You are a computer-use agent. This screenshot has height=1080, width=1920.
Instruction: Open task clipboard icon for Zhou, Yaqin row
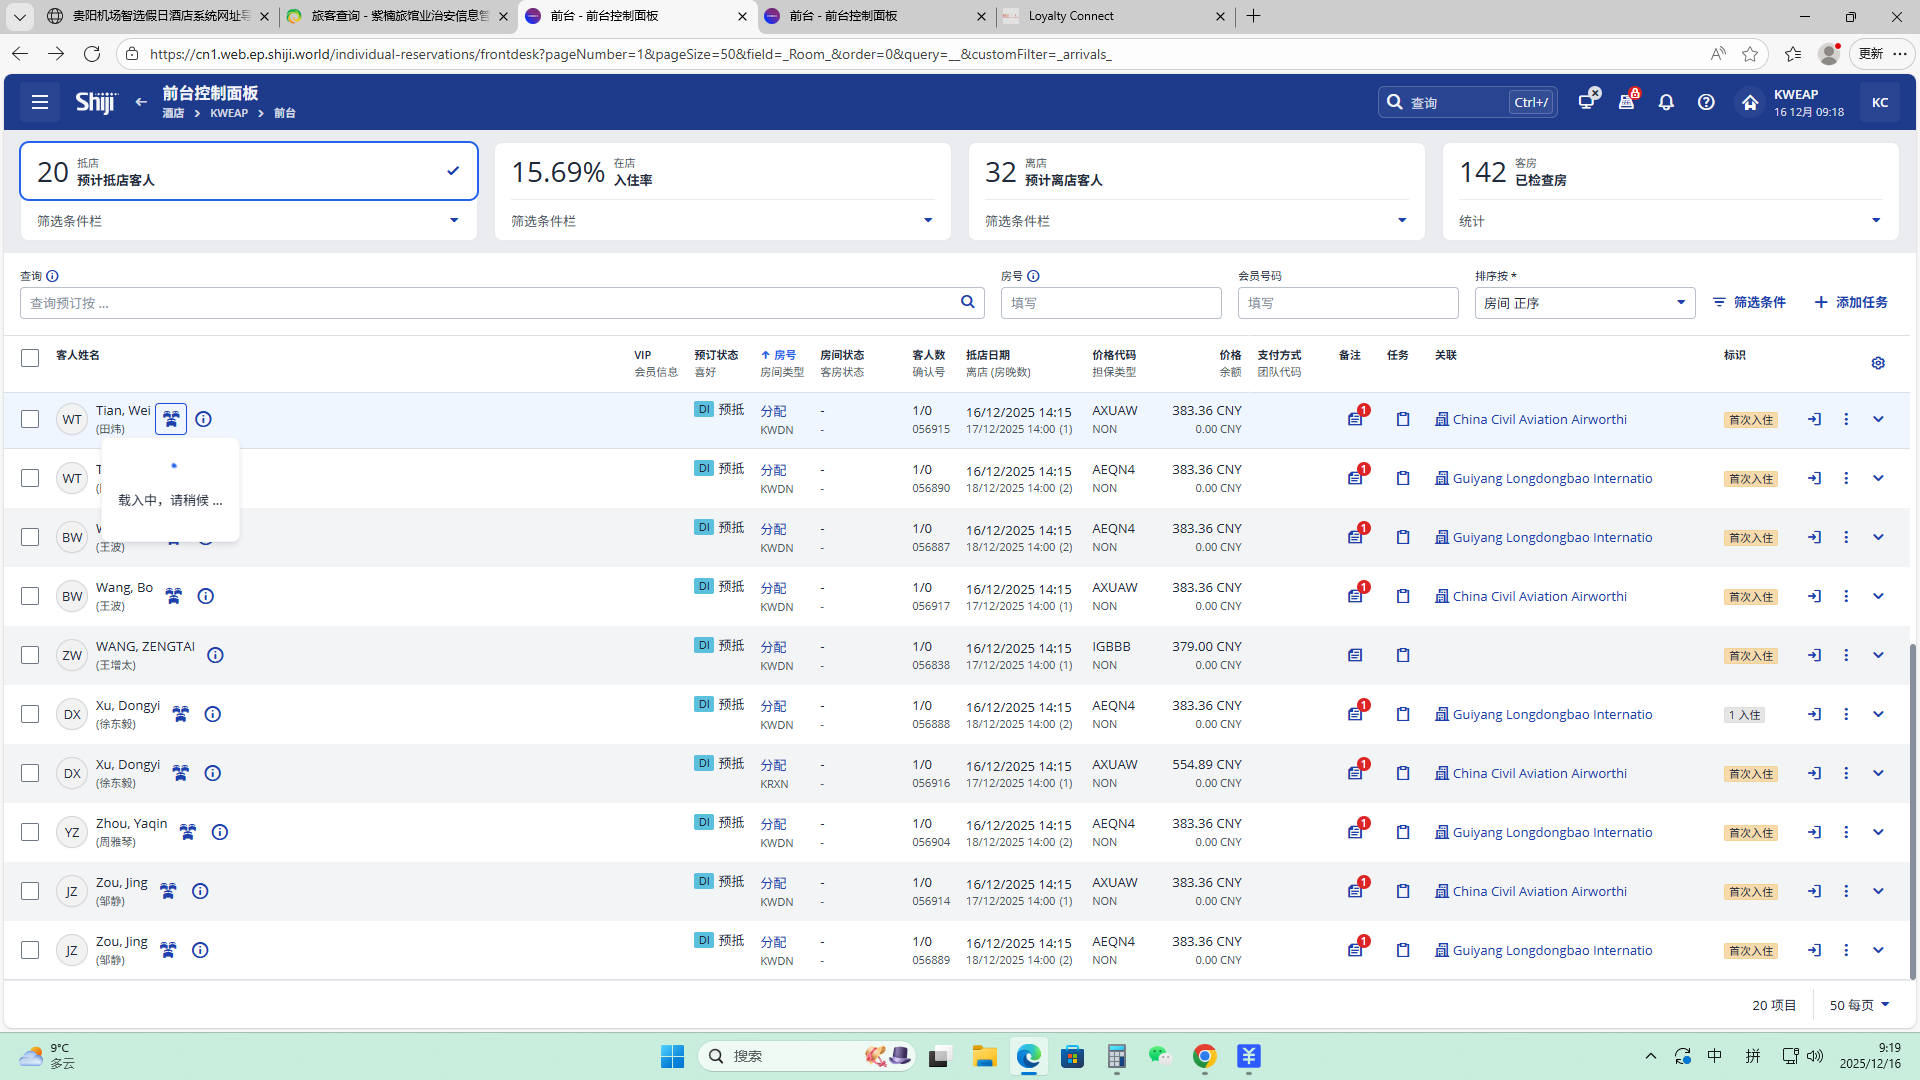point(1403,832)
